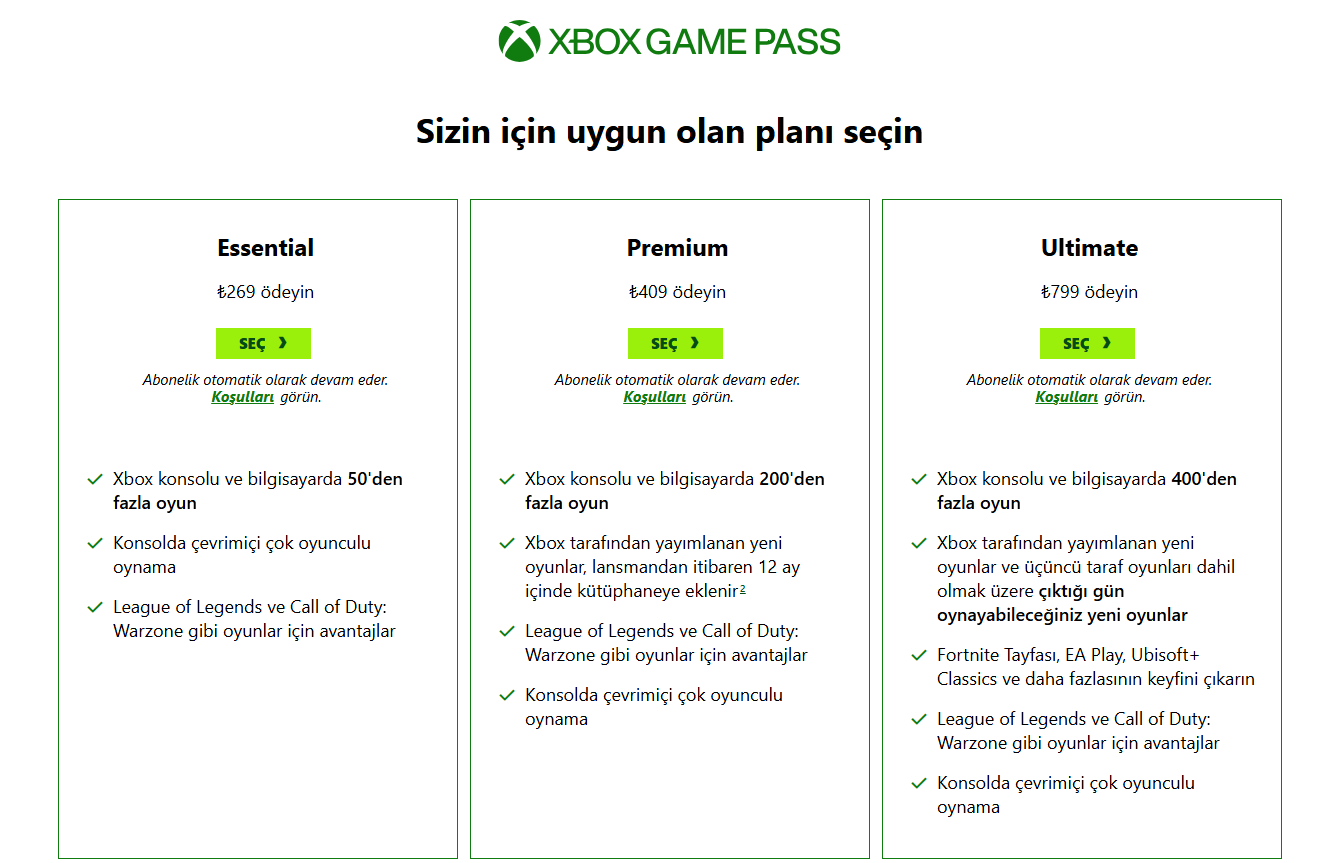Image resolution: width=1344 pixels, height=863 pixels.
Task: Open Koşulları link under Essential plan
Action: [243, 397]
